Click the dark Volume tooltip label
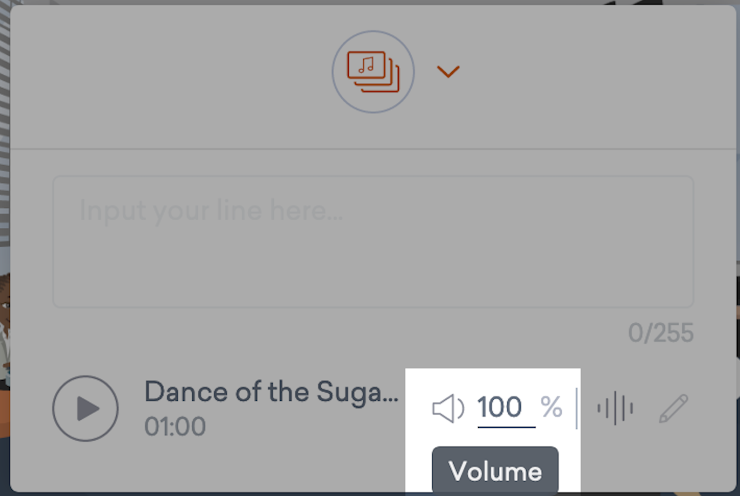Screen dimensions: 740x496 (x=495, y=470)
